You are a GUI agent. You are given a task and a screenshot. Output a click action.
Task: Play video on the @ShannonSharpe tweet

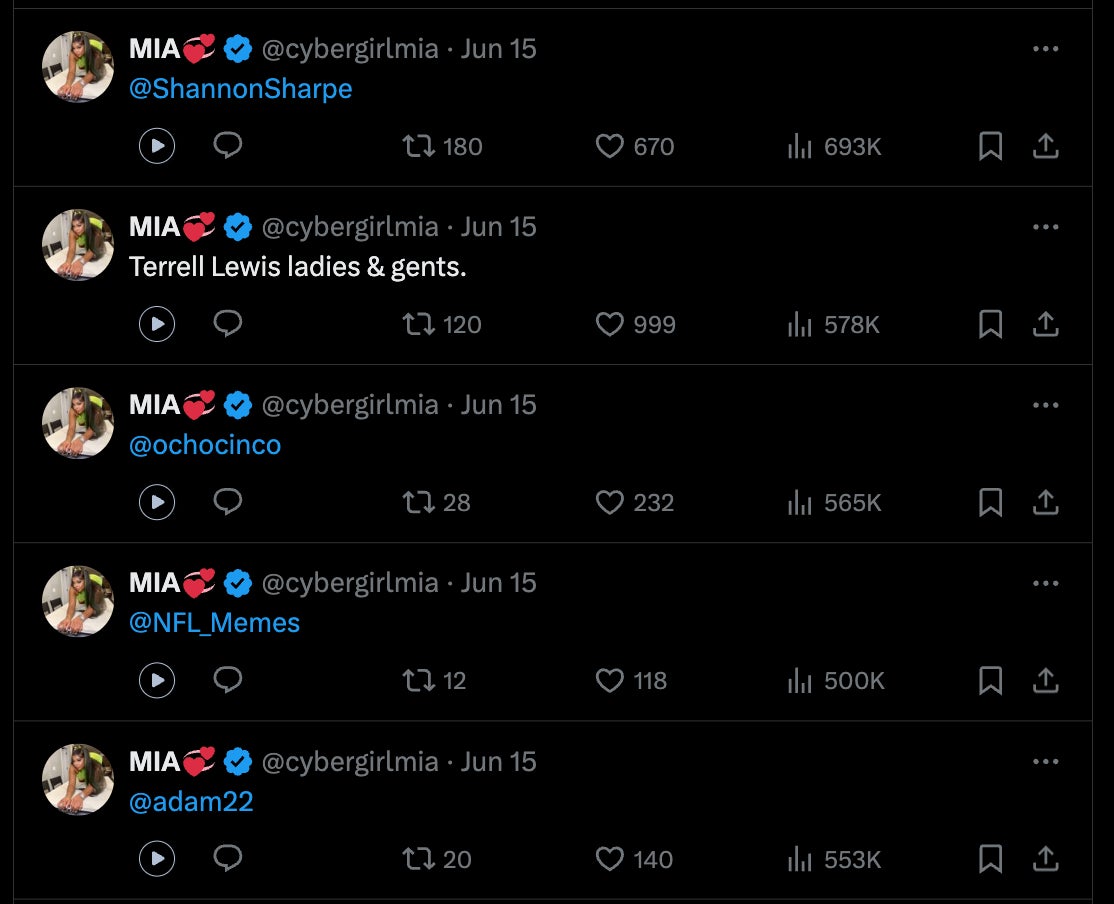point(157,147)
